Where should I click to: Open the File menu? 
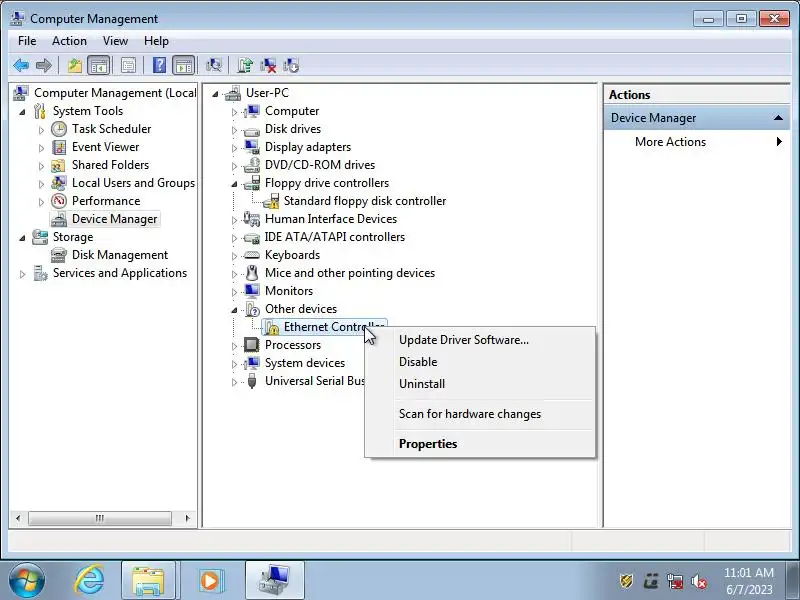pyautogui.click(x=27, y=41)
